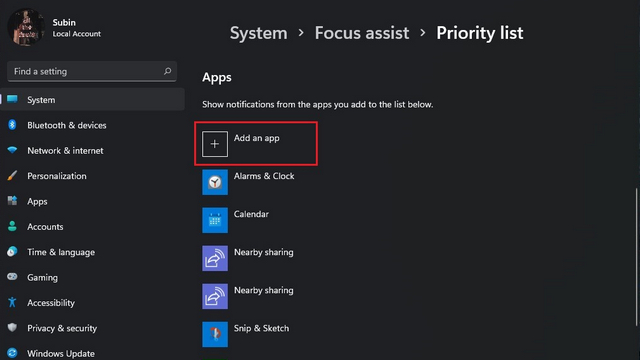Click the Subin profile picture
The height and width of the screenshot is (360, 640).
tap(26, 27)
